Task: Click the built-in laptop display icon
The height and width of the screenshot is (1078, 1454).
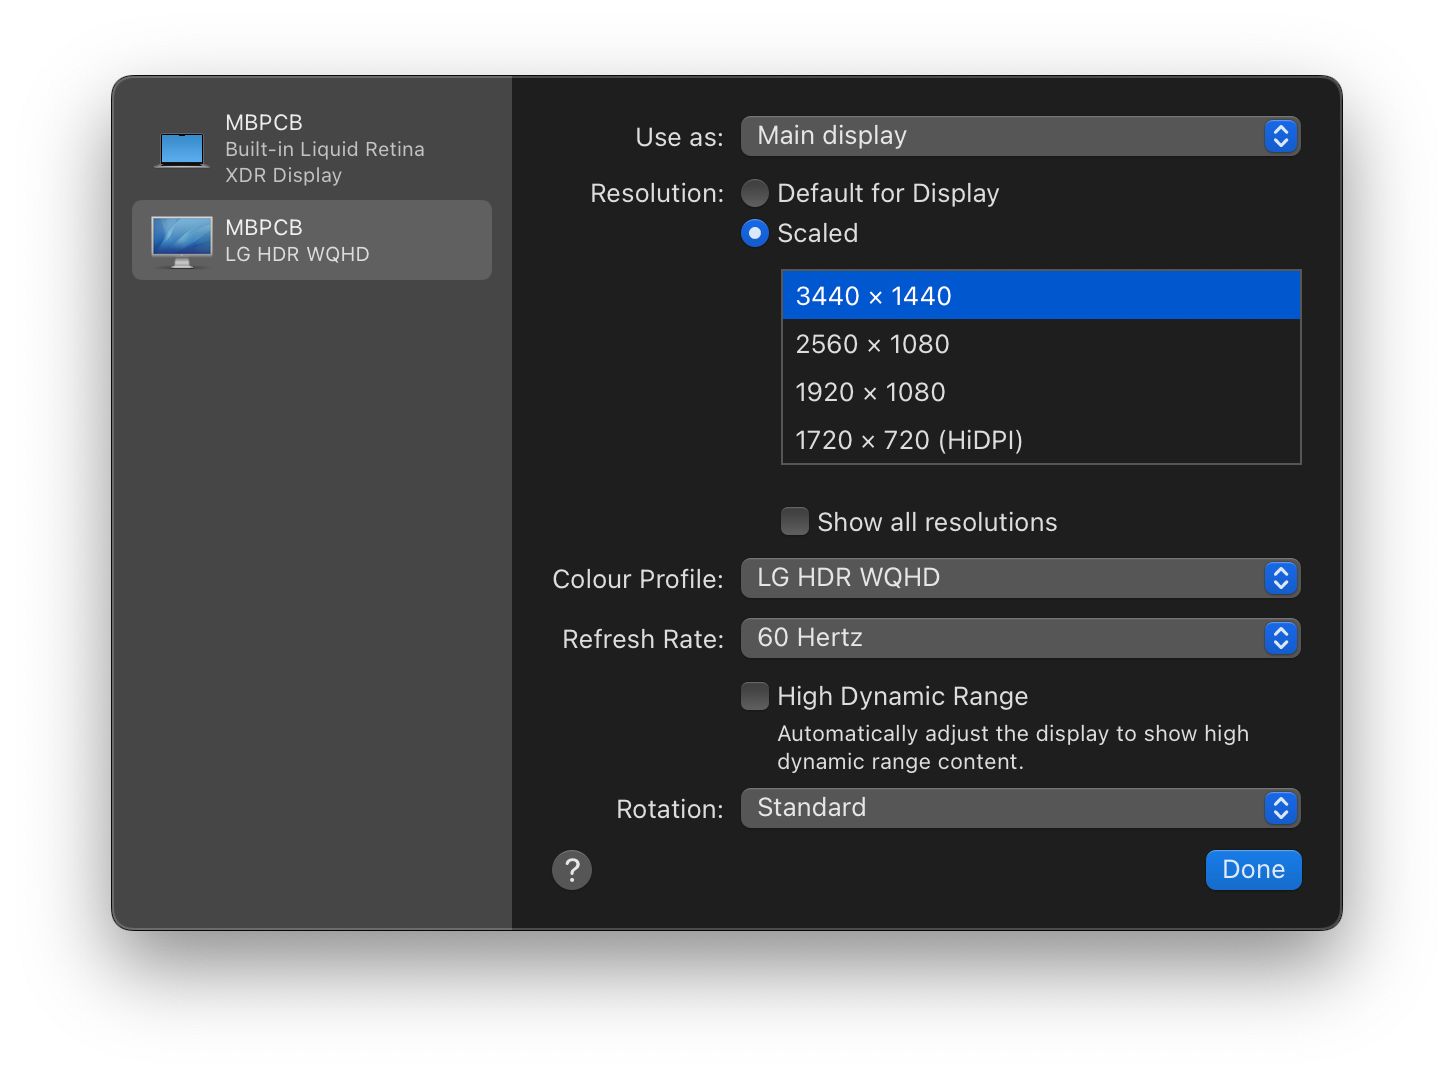Action: 182,149
